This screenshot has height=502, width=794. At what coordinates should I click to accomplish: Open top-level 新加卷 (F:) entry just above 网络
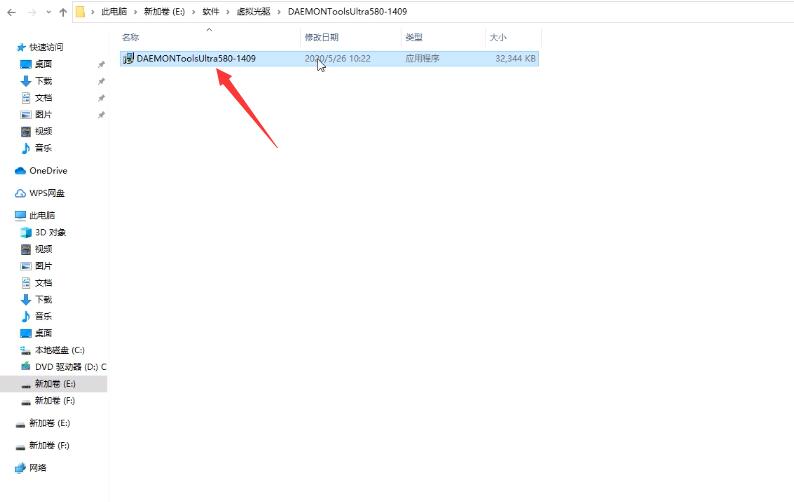[x=49, y=445]
